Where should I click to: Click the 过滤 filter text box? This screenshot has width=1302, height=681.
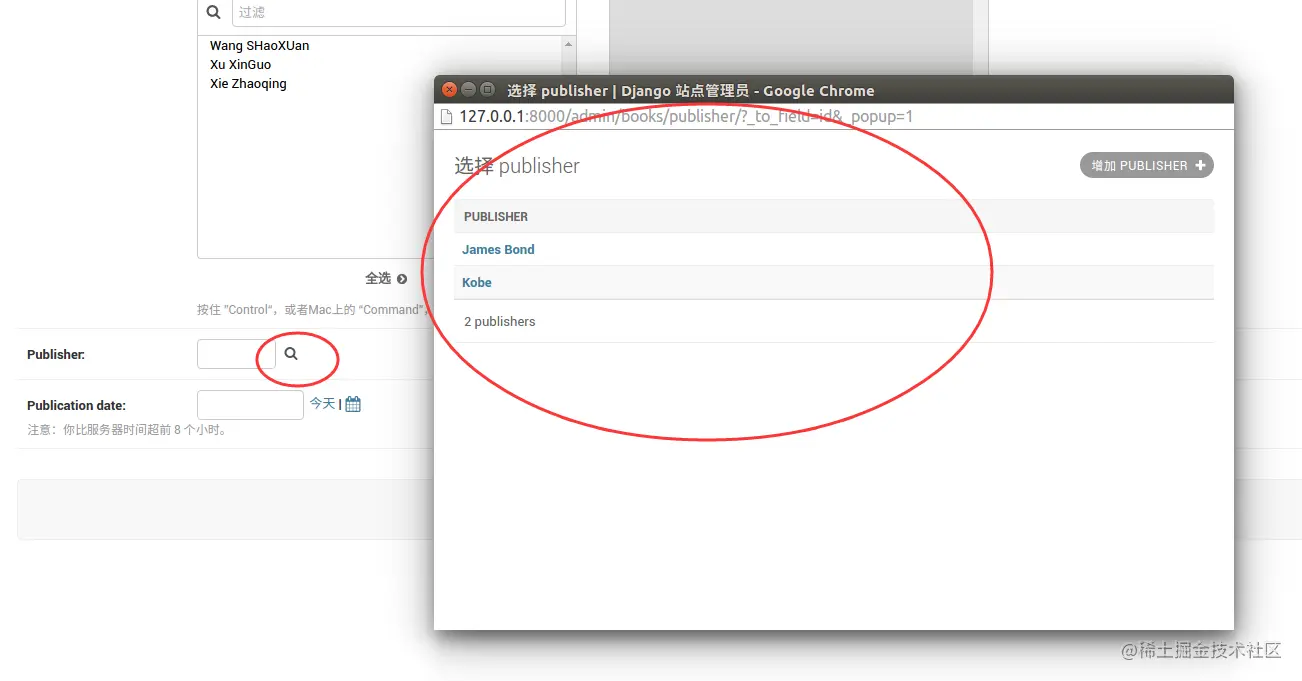click(x=399, y=12)
